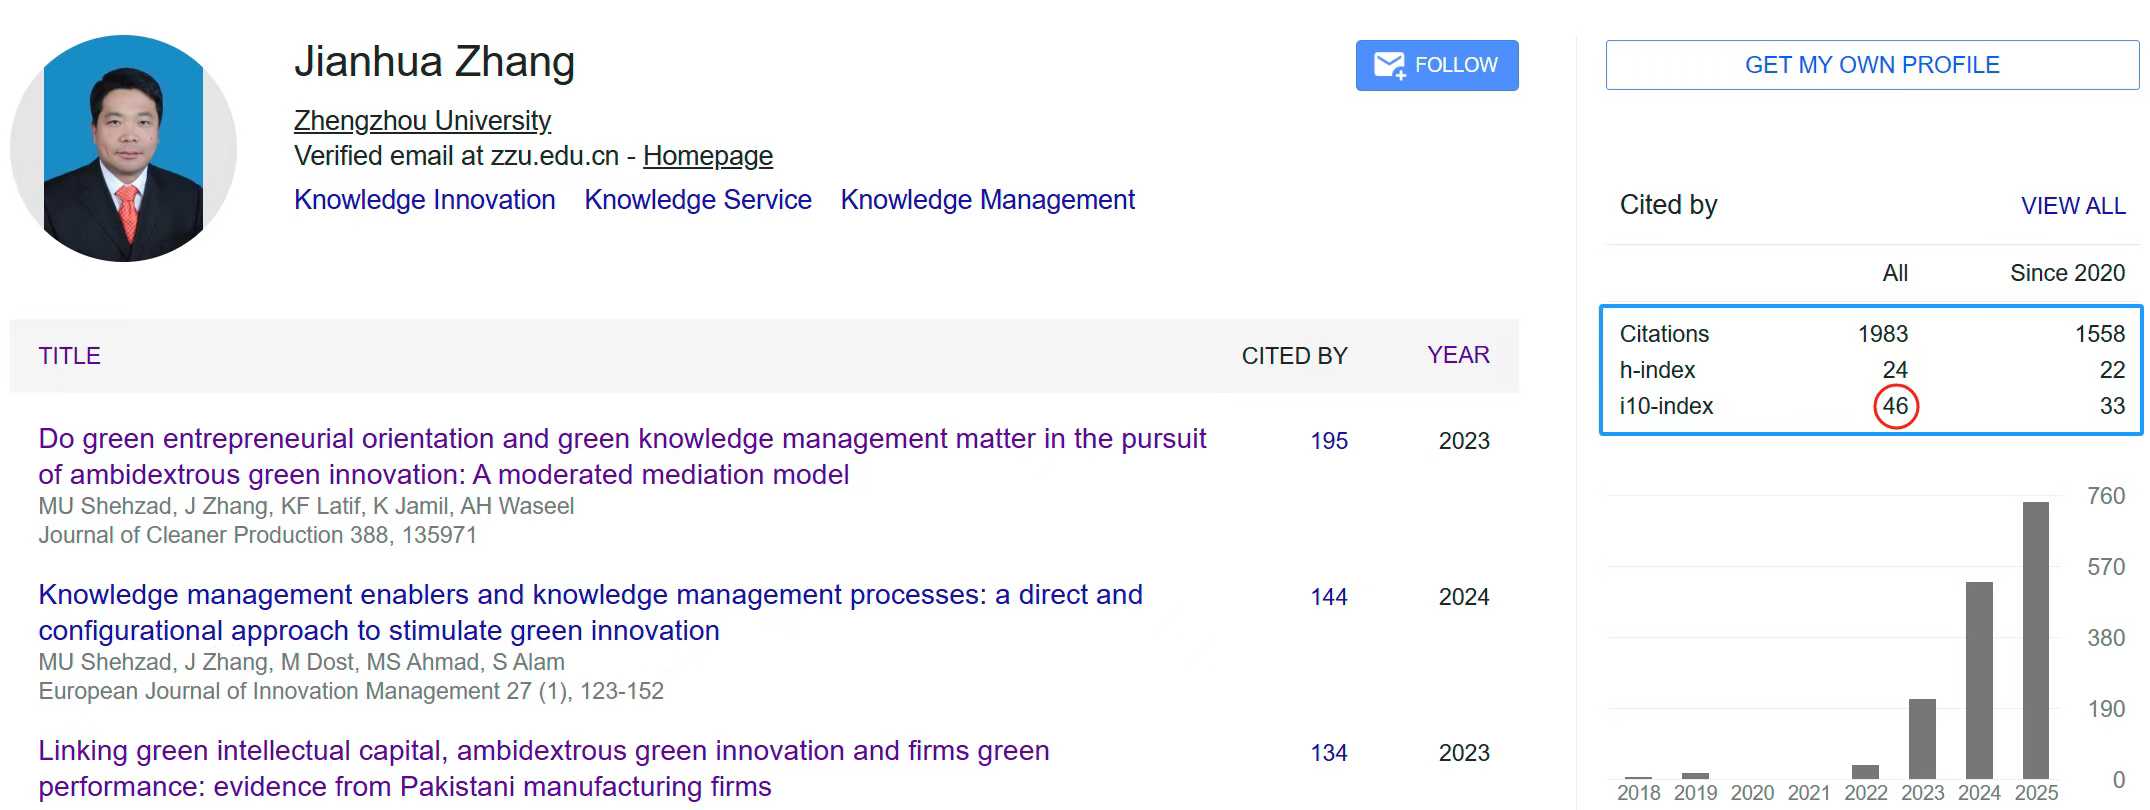Open the 134 citations count link

point(1328,753)
